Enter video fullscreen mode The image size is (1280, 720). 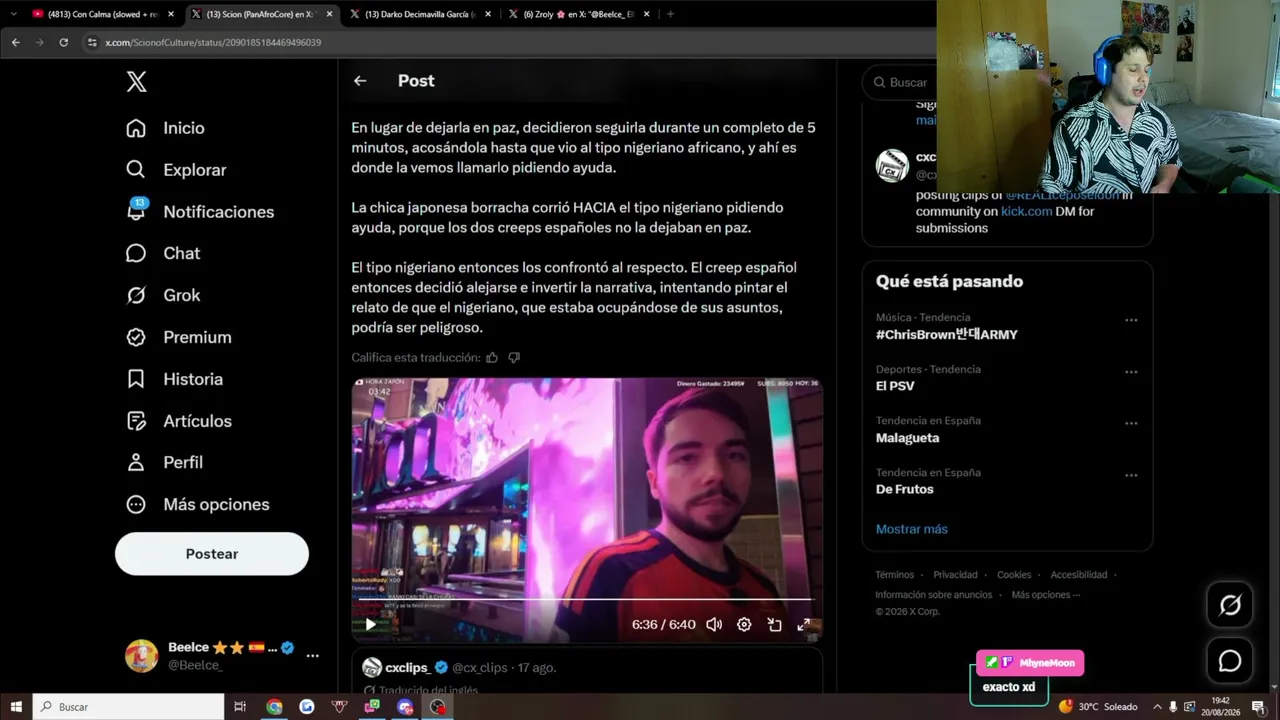pos(803,624)
